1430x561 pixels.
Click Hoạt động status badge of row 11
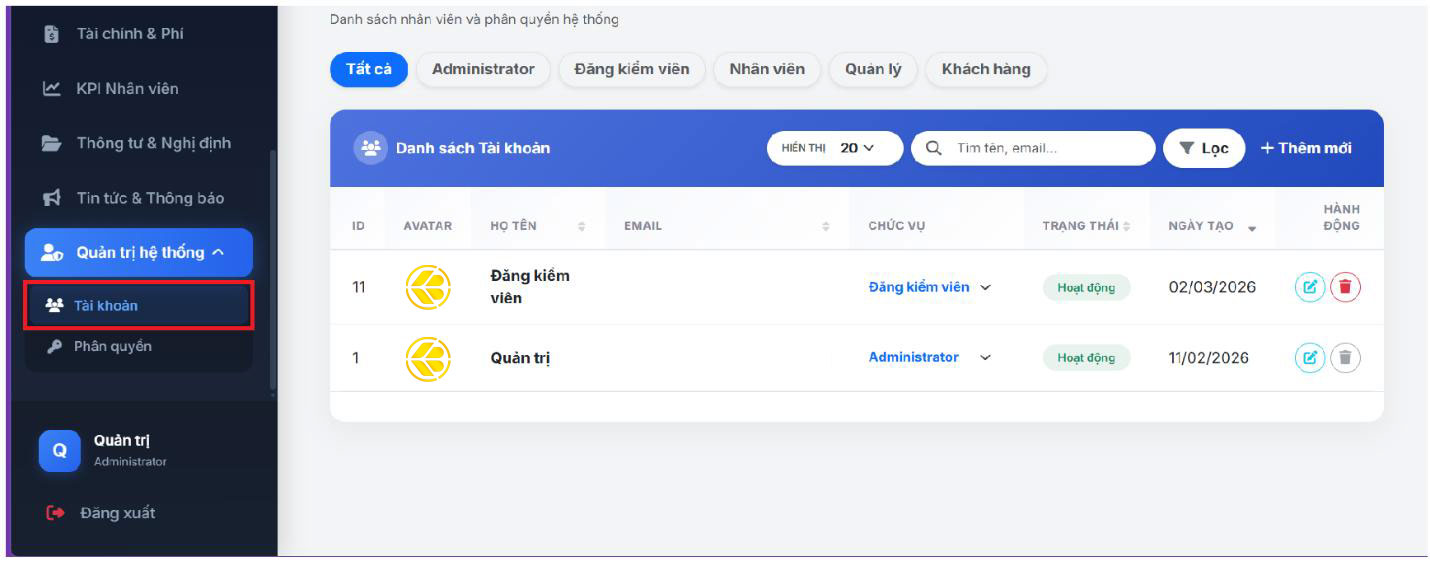point(1086,287)
